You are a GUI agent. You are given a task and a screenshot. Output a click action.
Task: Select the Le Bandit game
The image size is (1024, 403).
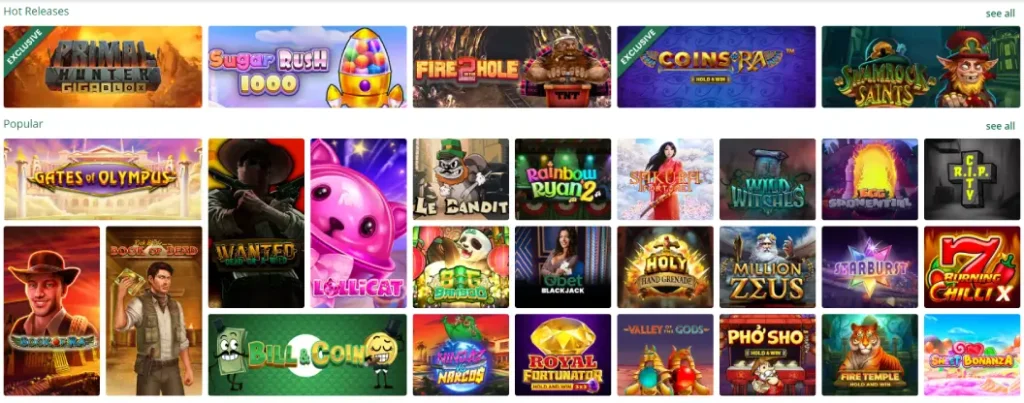pos(460,179)
